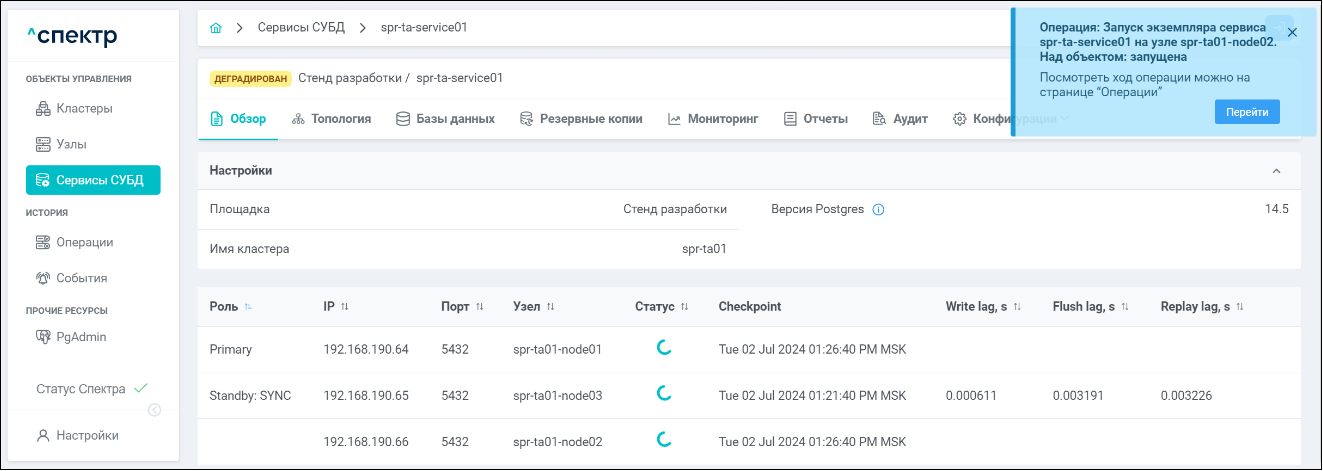Sort table by IP column icon

pos(345,307)
